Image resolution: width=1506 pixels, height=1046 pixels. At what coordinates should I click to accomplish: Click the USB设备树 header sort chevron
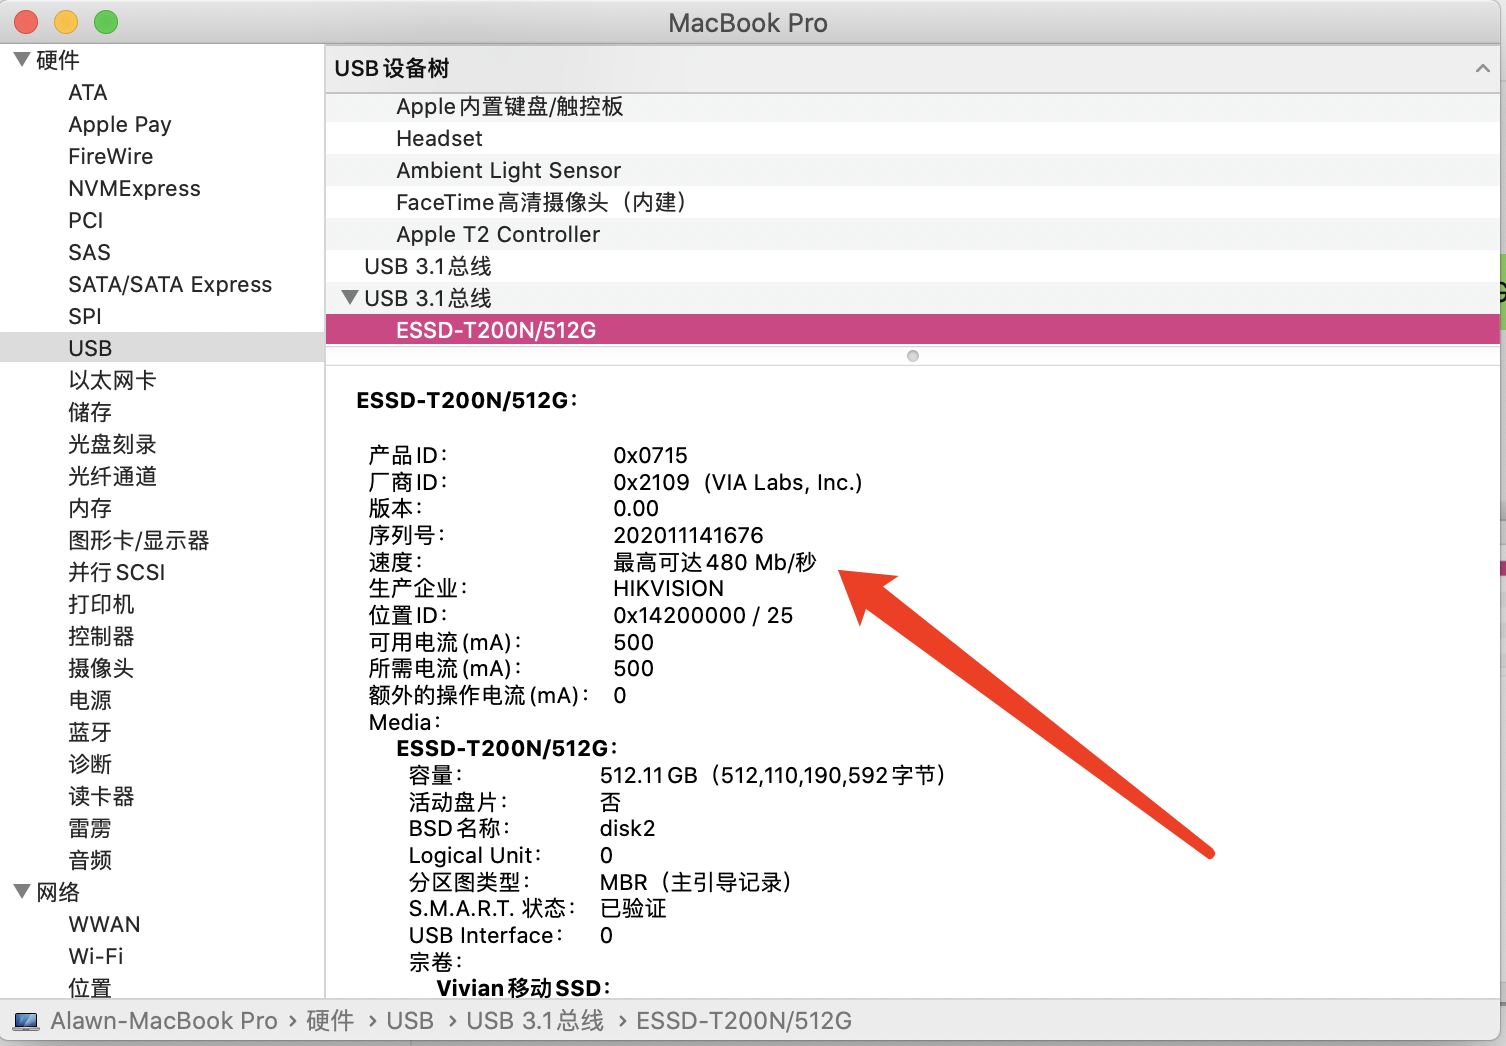click(1482, 69)
